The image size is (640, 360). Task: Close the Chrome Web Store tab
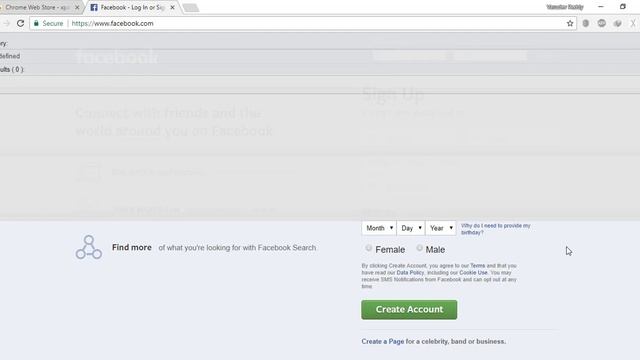tap(77, 7)
